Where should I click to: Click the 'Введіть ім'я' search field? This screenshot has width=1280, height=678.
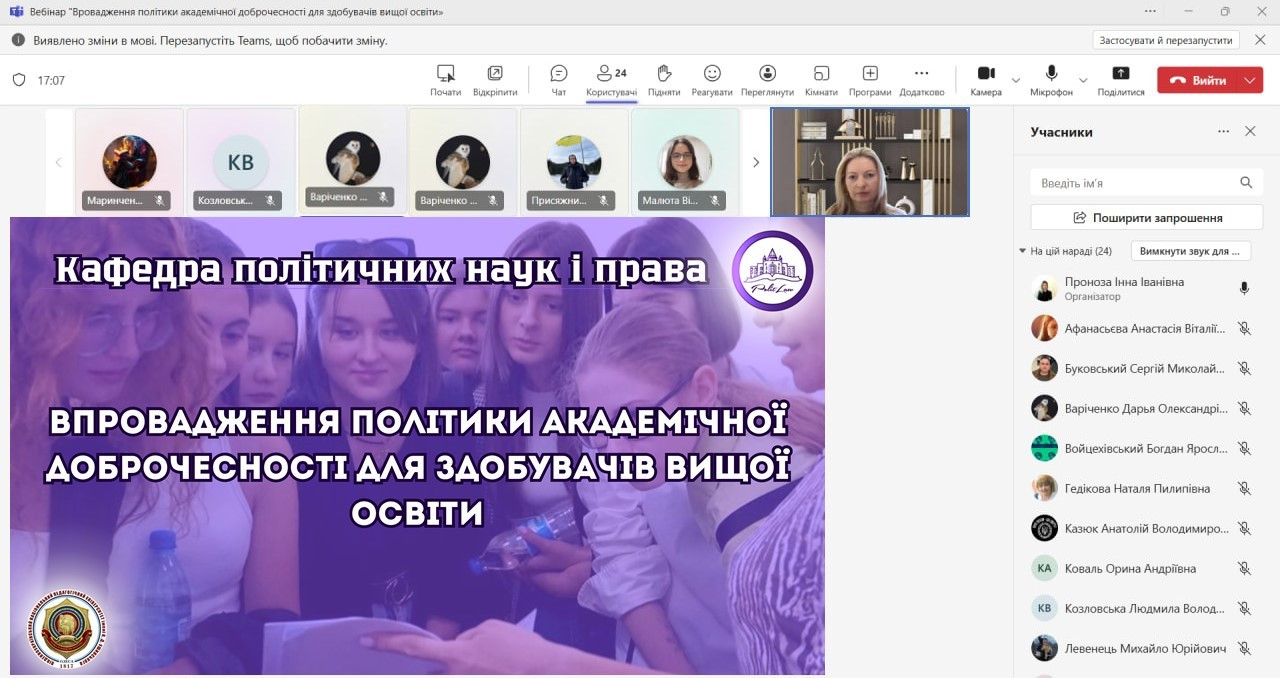coord(1135,183)
